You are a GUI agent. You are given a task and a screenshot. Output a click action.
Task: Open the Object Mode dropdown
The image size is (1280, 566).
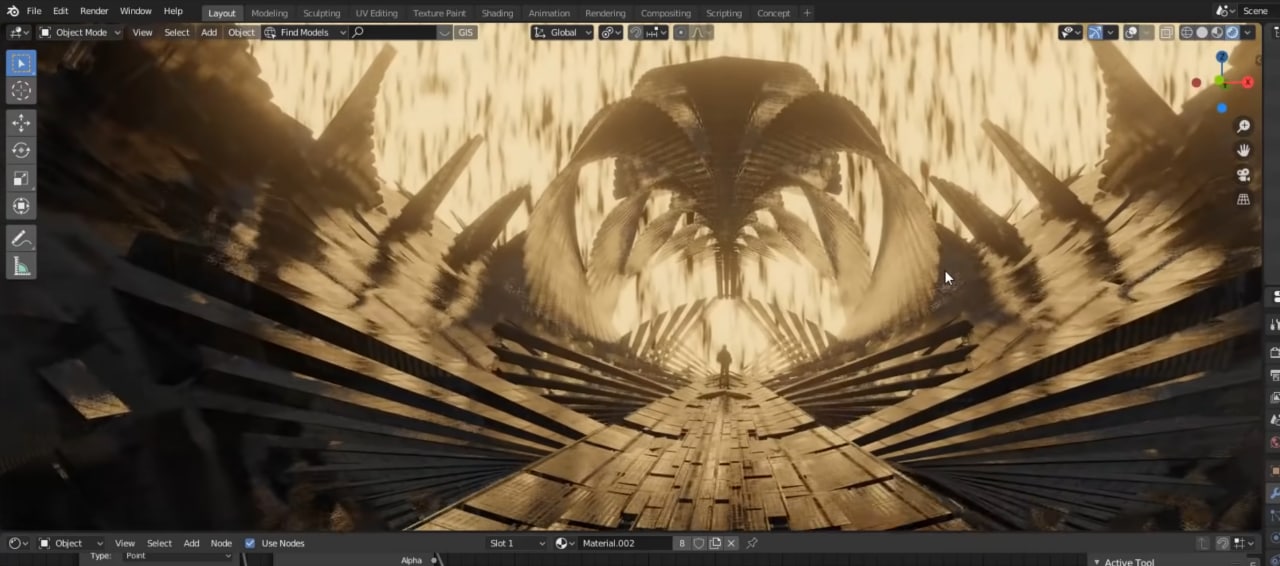tap(80, 32)
